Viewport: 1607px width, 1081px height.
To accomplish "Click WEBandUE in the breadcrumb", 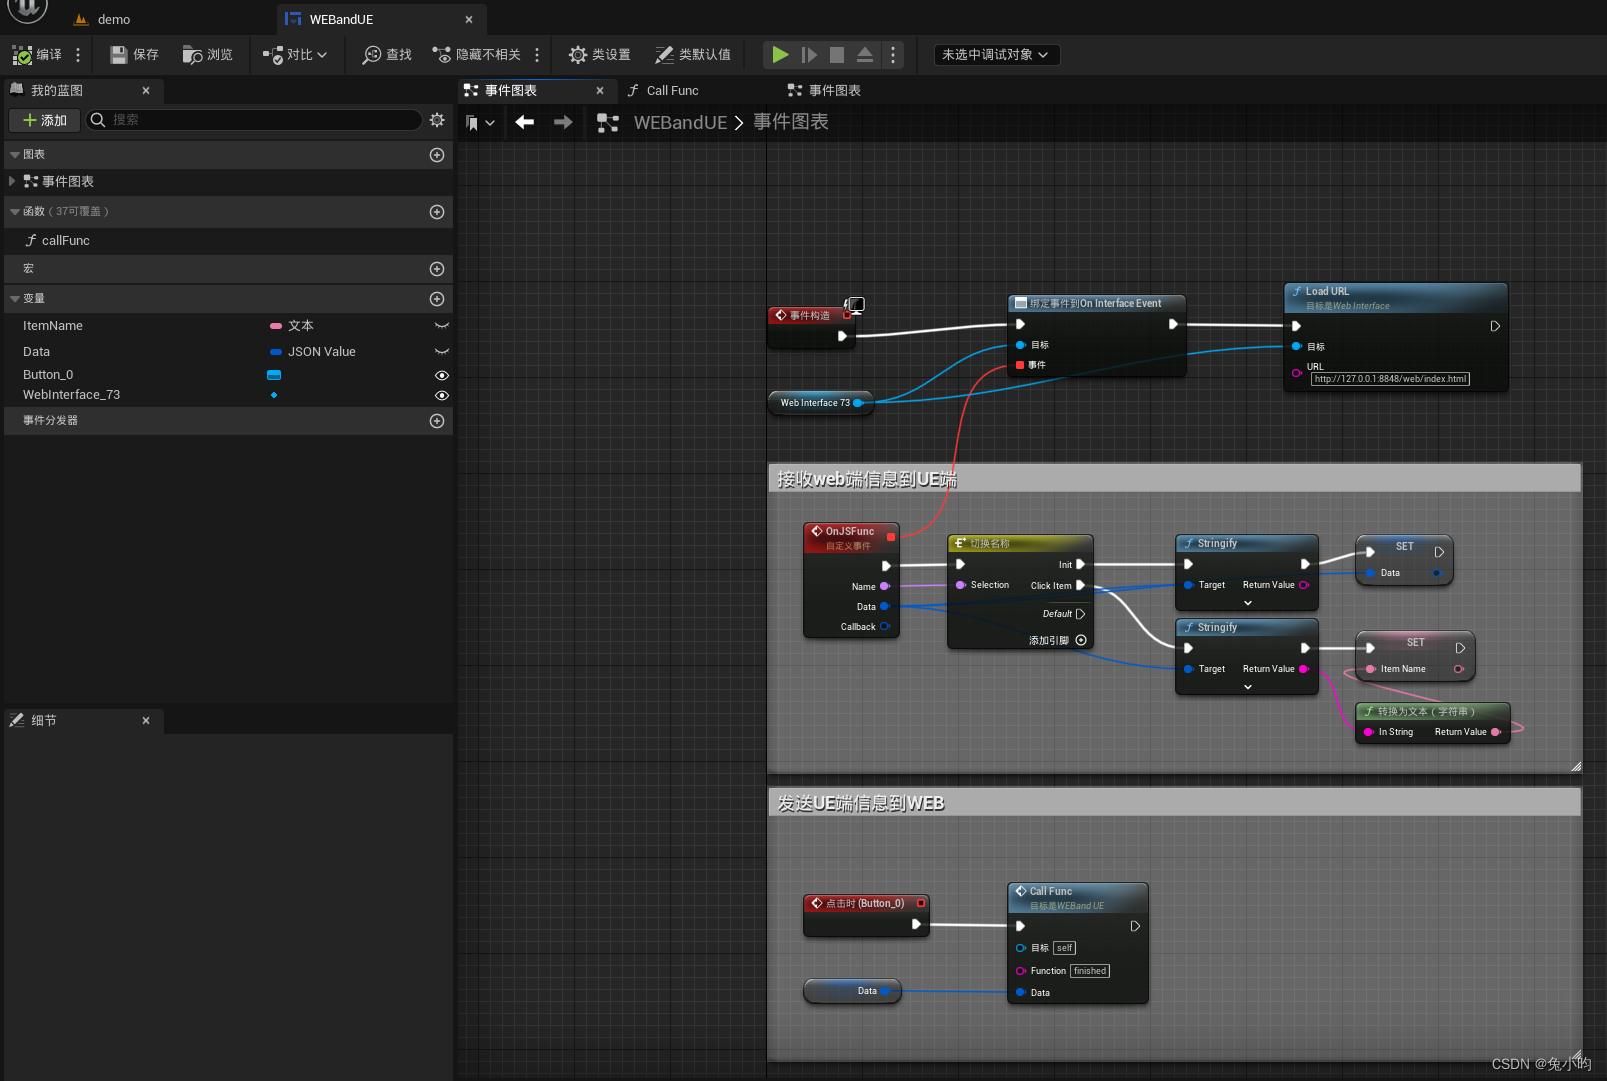I will coord(680,122).
